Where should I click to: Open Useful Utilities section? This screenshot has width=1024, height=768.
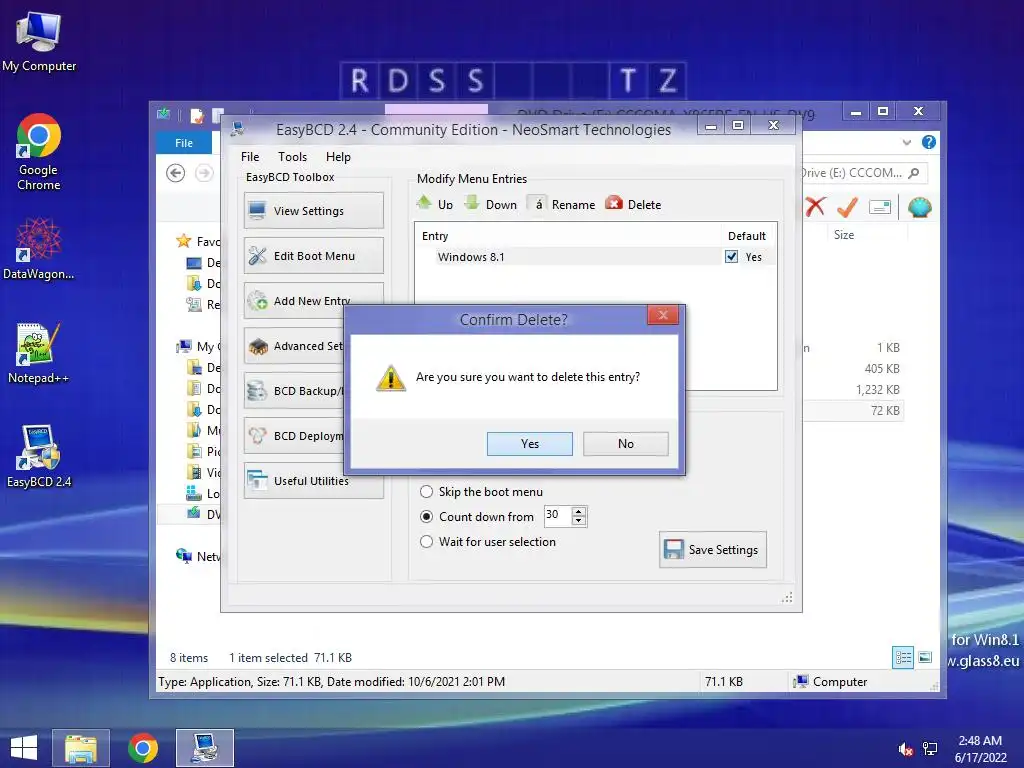click(x=311, y=481)
